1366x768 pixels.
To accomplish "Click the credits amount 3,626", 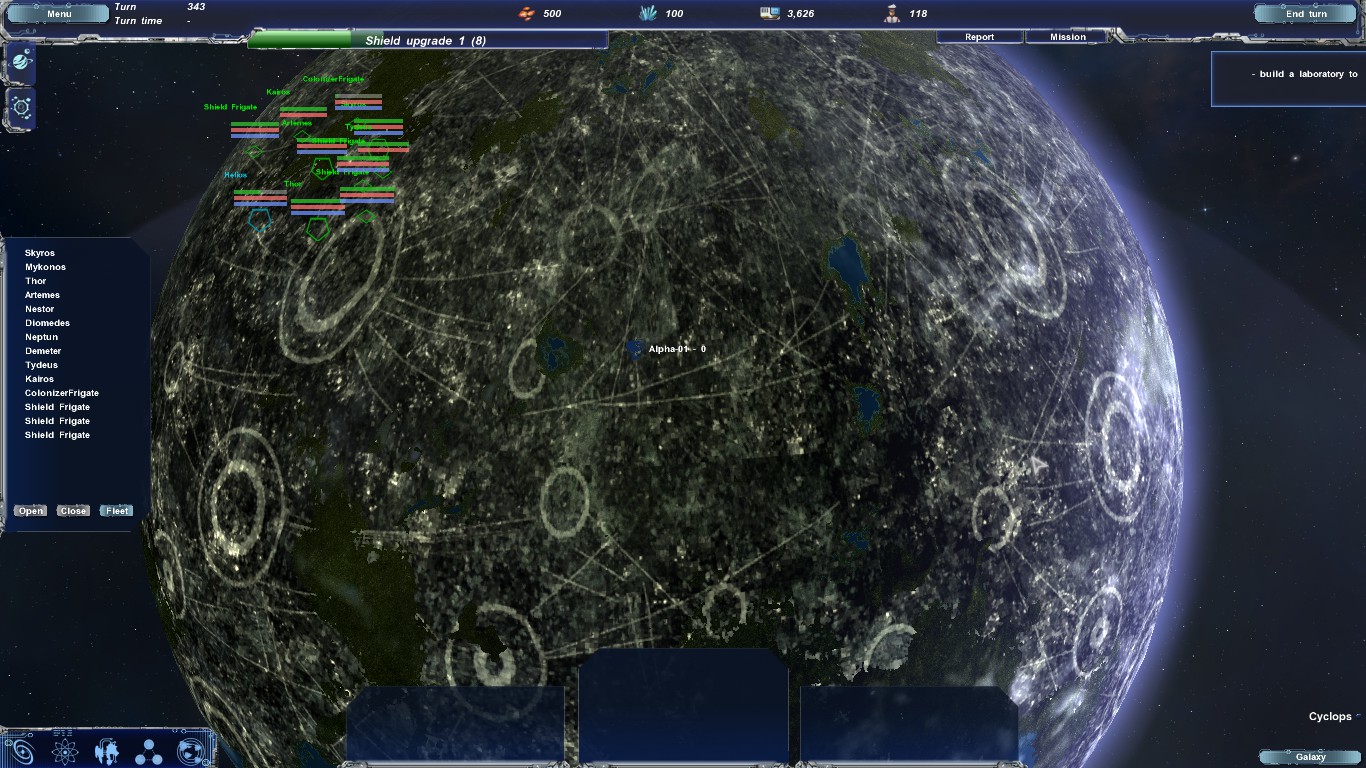I will coord(801,14).
